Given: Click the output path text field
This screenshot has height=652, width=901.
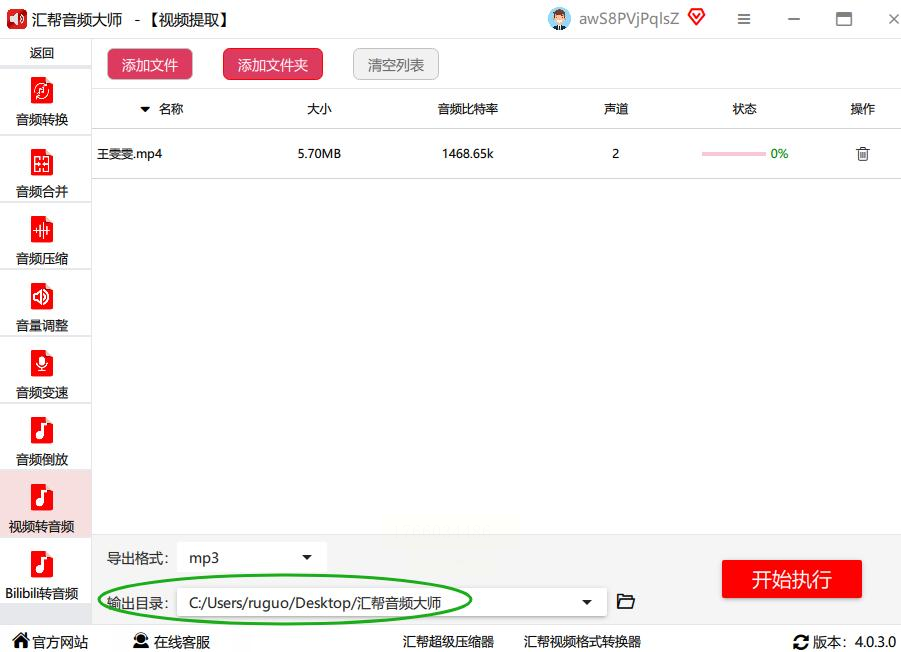Looking at the screenshot, I should (392, 602).
